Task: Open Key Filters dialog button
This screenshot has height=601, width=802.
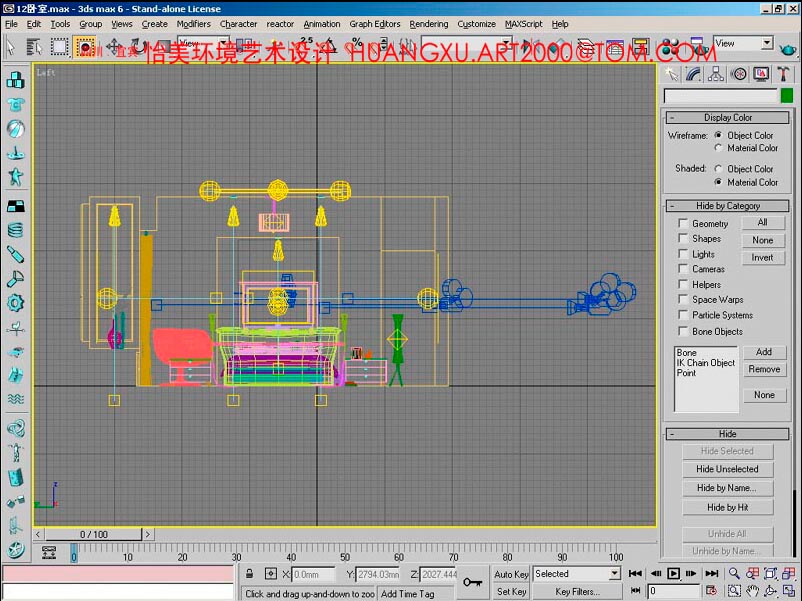Action: [577, 592]
